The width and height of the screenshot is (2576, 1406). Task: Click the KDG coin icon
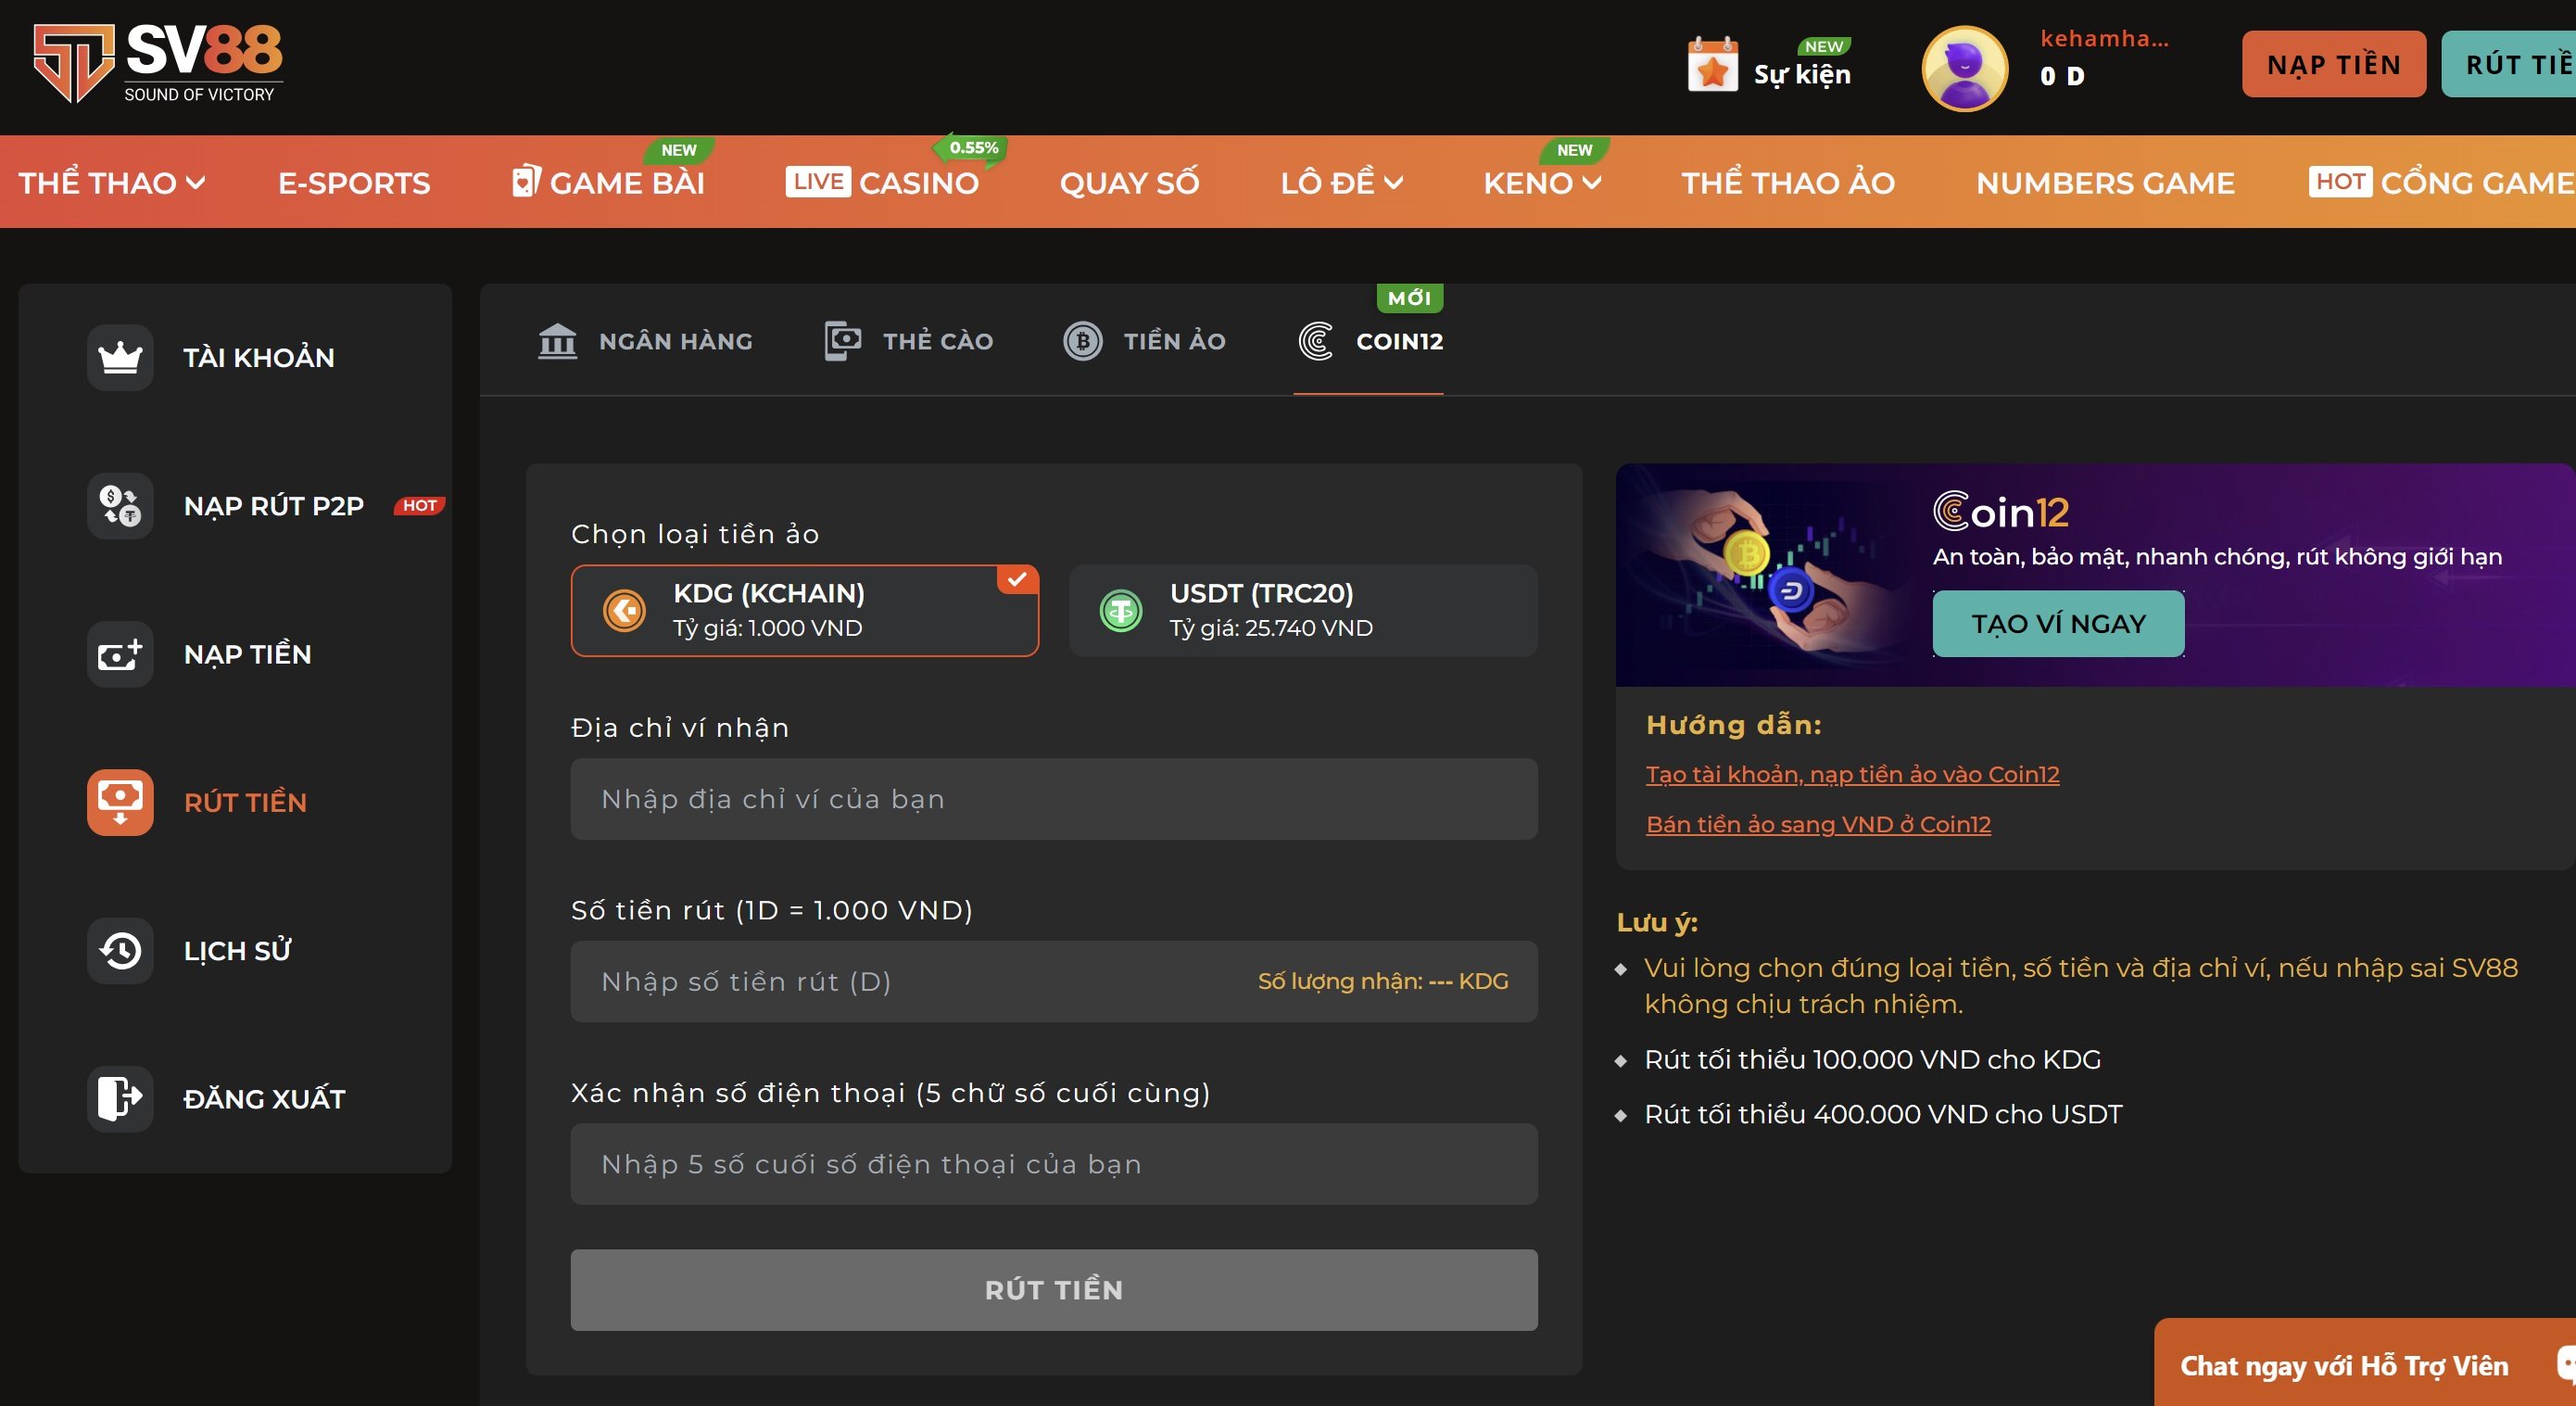coord(624,610)
